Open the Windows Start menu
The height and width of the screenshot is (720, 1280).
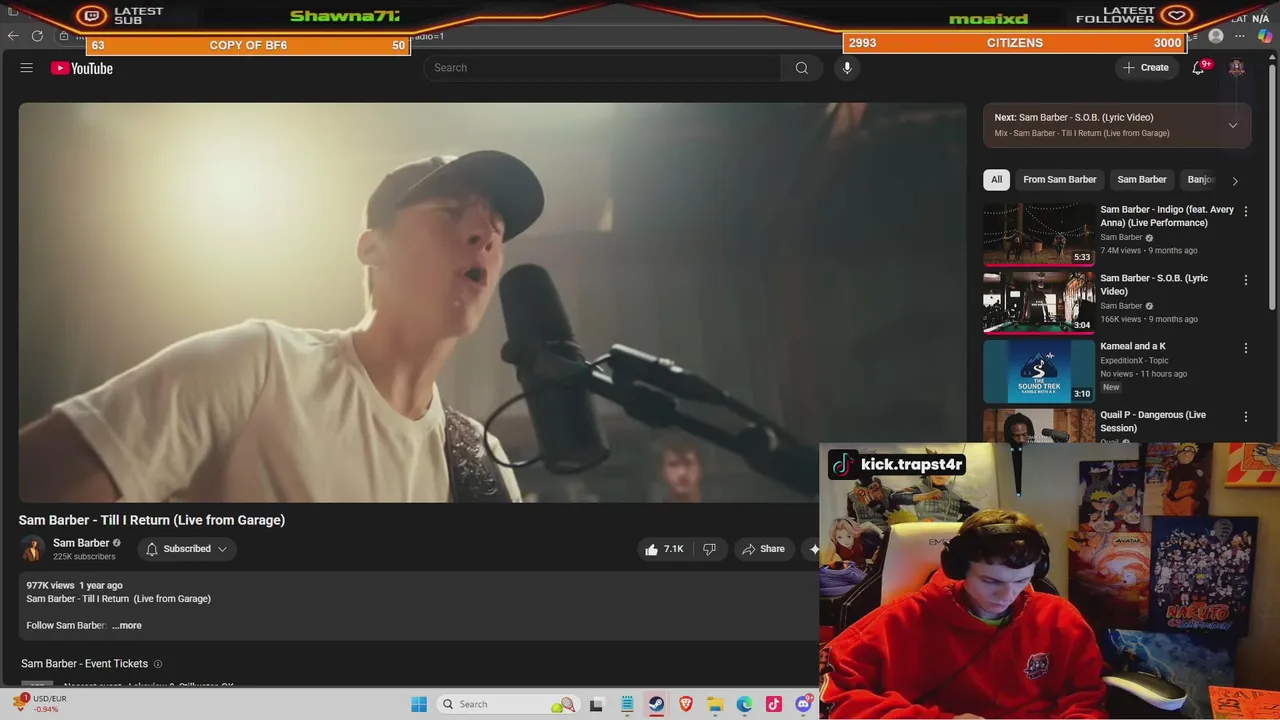(419, 704)
